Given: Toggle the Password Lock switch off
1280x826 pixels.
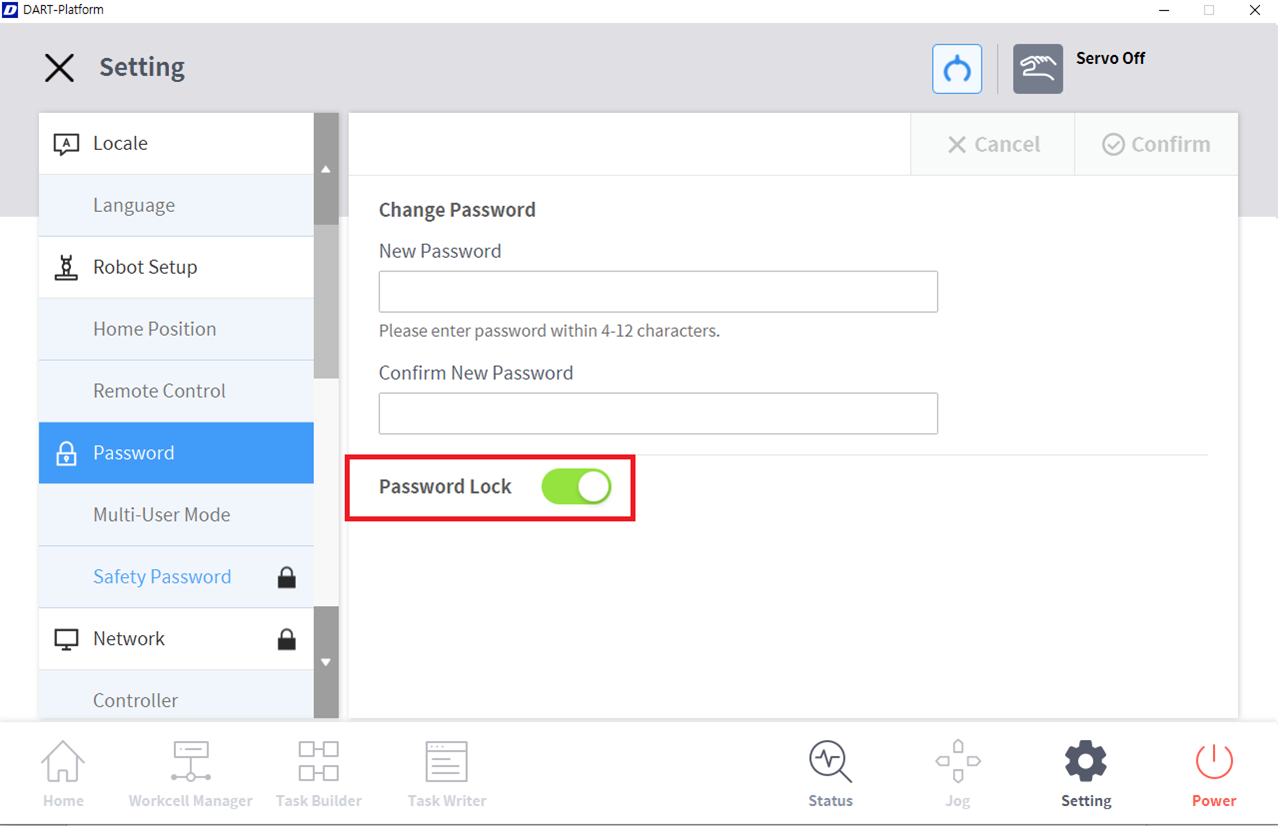Looking at the screenshot, I should (x=576, y=487).
